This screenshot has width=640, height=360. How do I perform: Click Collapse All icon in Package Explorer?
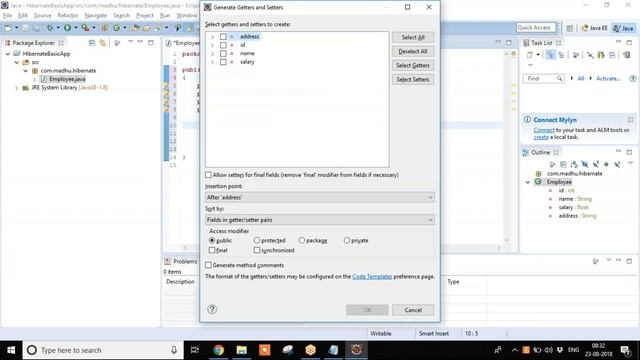pyautogui.click(x=92, y=43)
